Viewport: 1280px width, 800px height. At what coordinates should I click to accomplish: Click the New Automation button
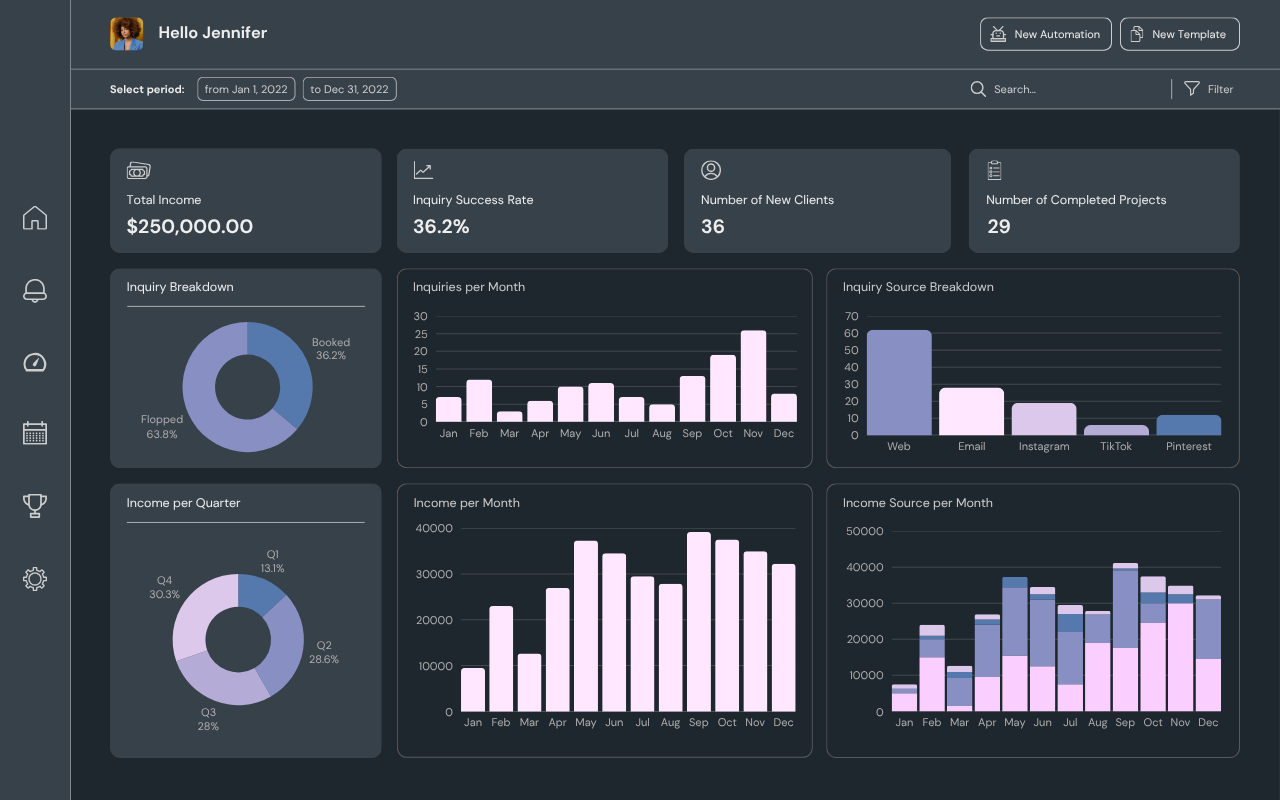click(1045, 34)
